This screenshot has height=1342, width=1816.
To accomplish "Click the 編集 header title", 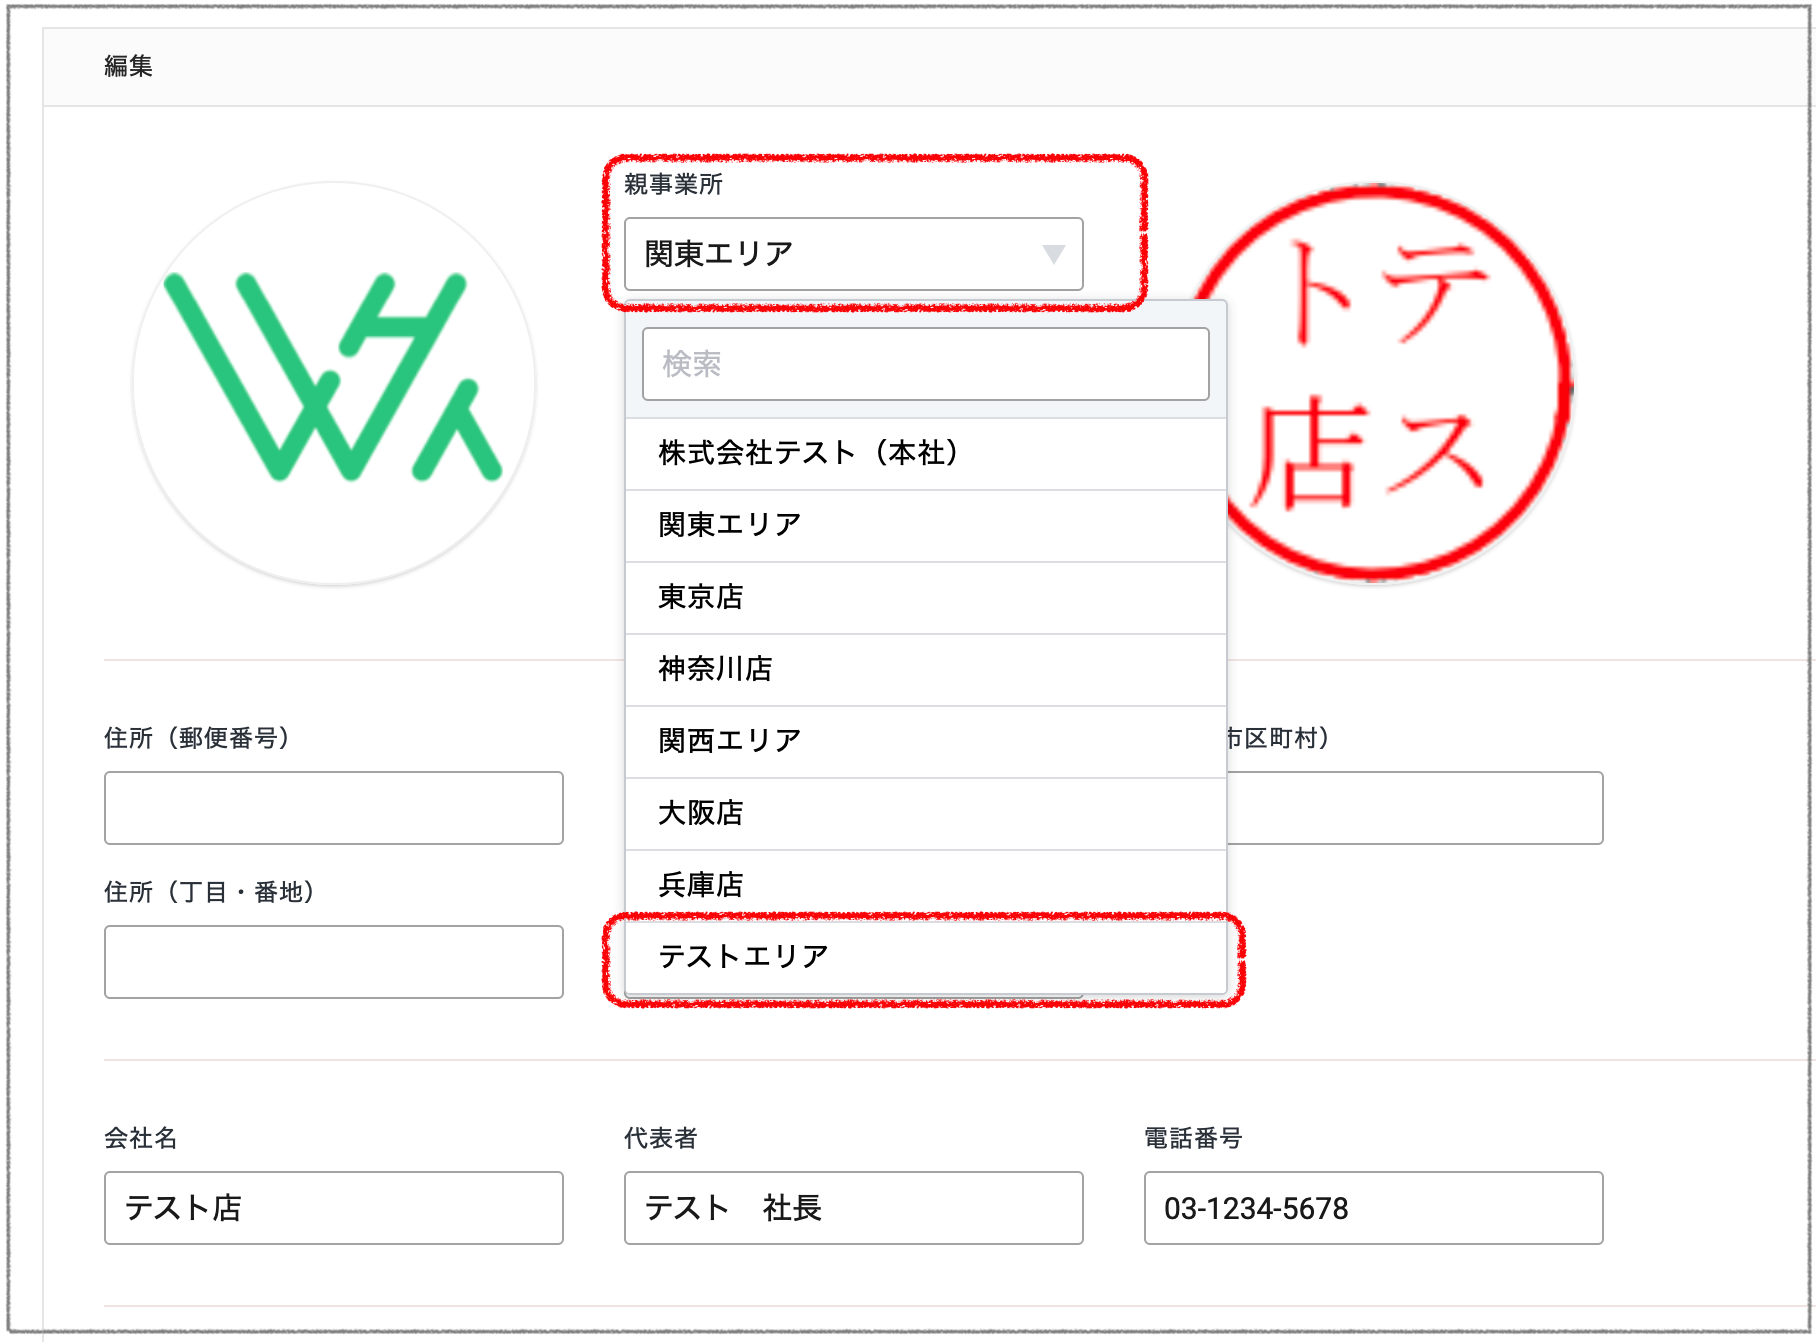I will (x=128, y=66).
